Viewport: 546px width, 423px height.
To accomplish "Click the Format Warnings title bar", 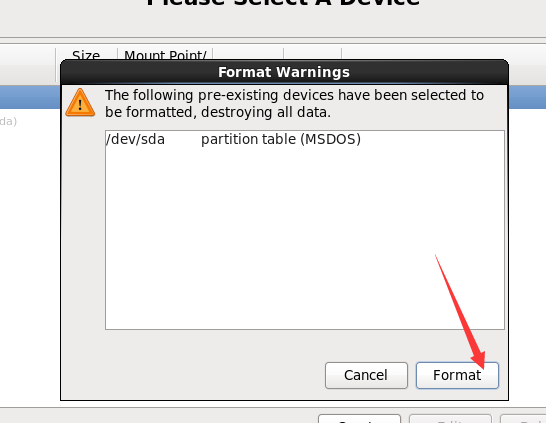I will [x=284, y=72].
